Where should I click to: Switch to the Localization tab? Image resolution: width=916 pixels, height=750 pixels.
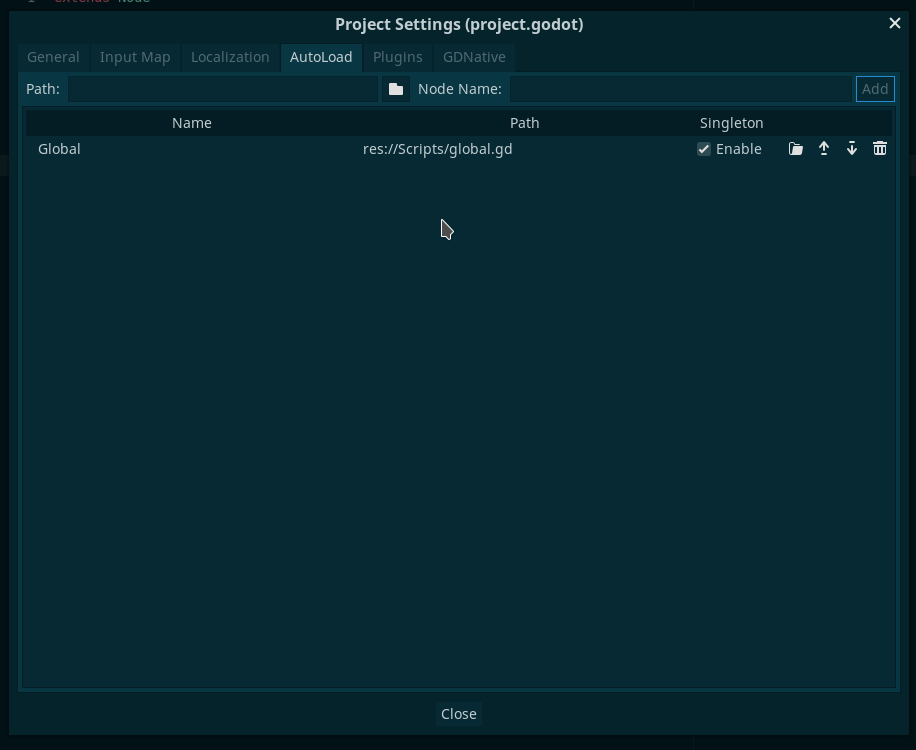point(230,57)
